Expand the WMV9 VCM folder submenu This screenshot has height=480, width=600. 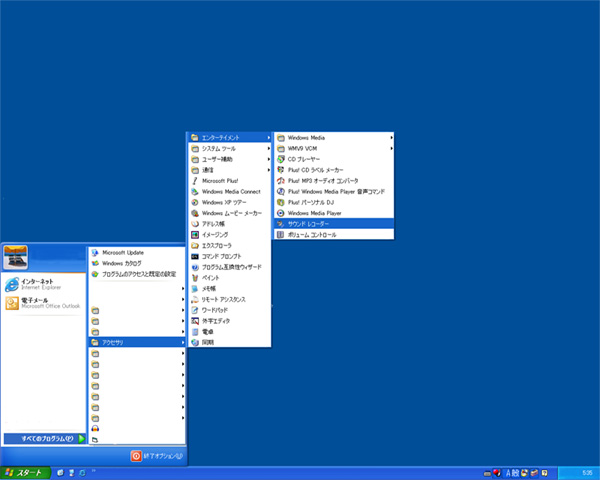(334, 148)
